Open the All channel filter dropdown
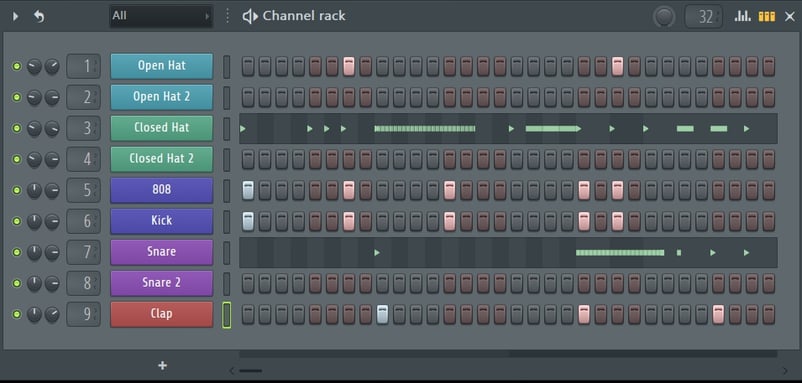This screenshot has width=802, height=383. 161,16
